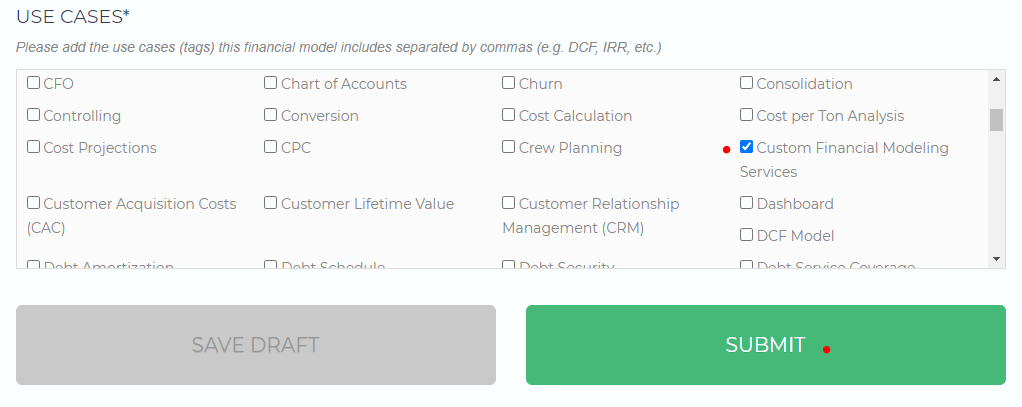
Task: Enable the Cost Projections checkbox
Action: 33,147
